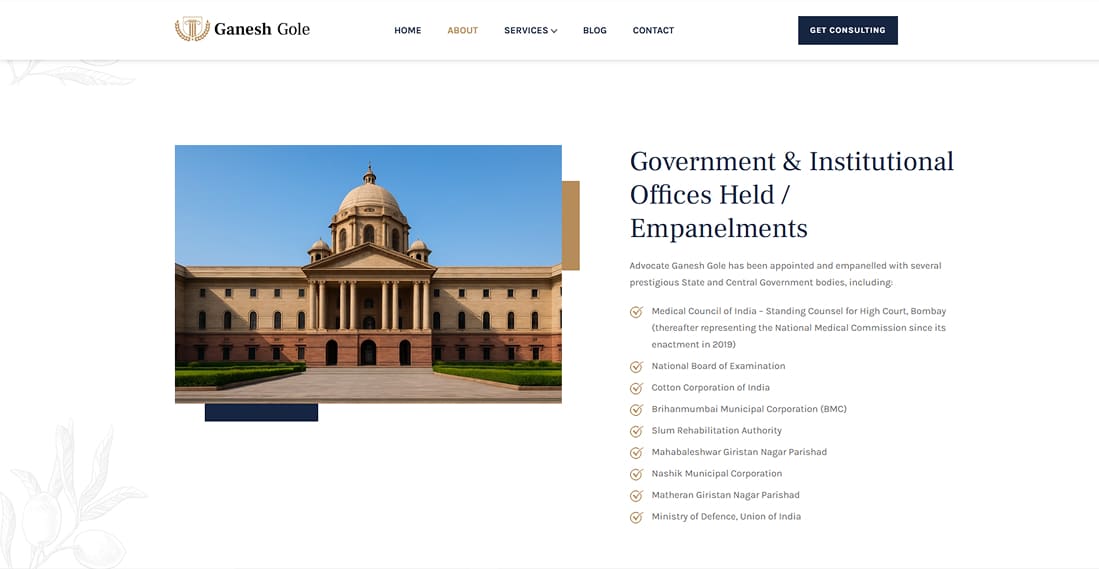Click check icon beside Slum Rehabilitation Authority

636,431
